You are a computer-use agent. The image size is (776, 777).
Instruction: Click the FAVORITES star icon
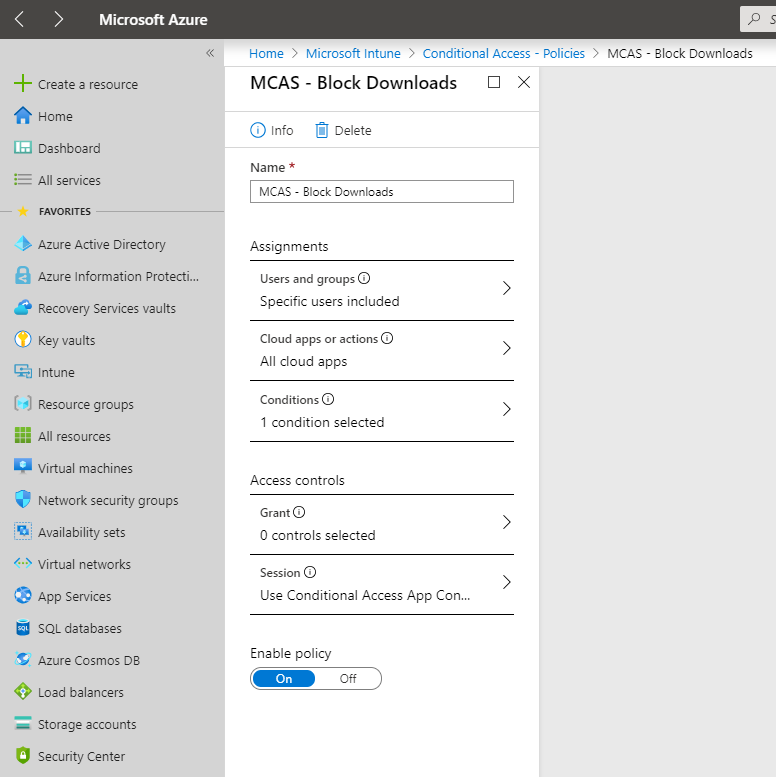[x=23, y=211]
